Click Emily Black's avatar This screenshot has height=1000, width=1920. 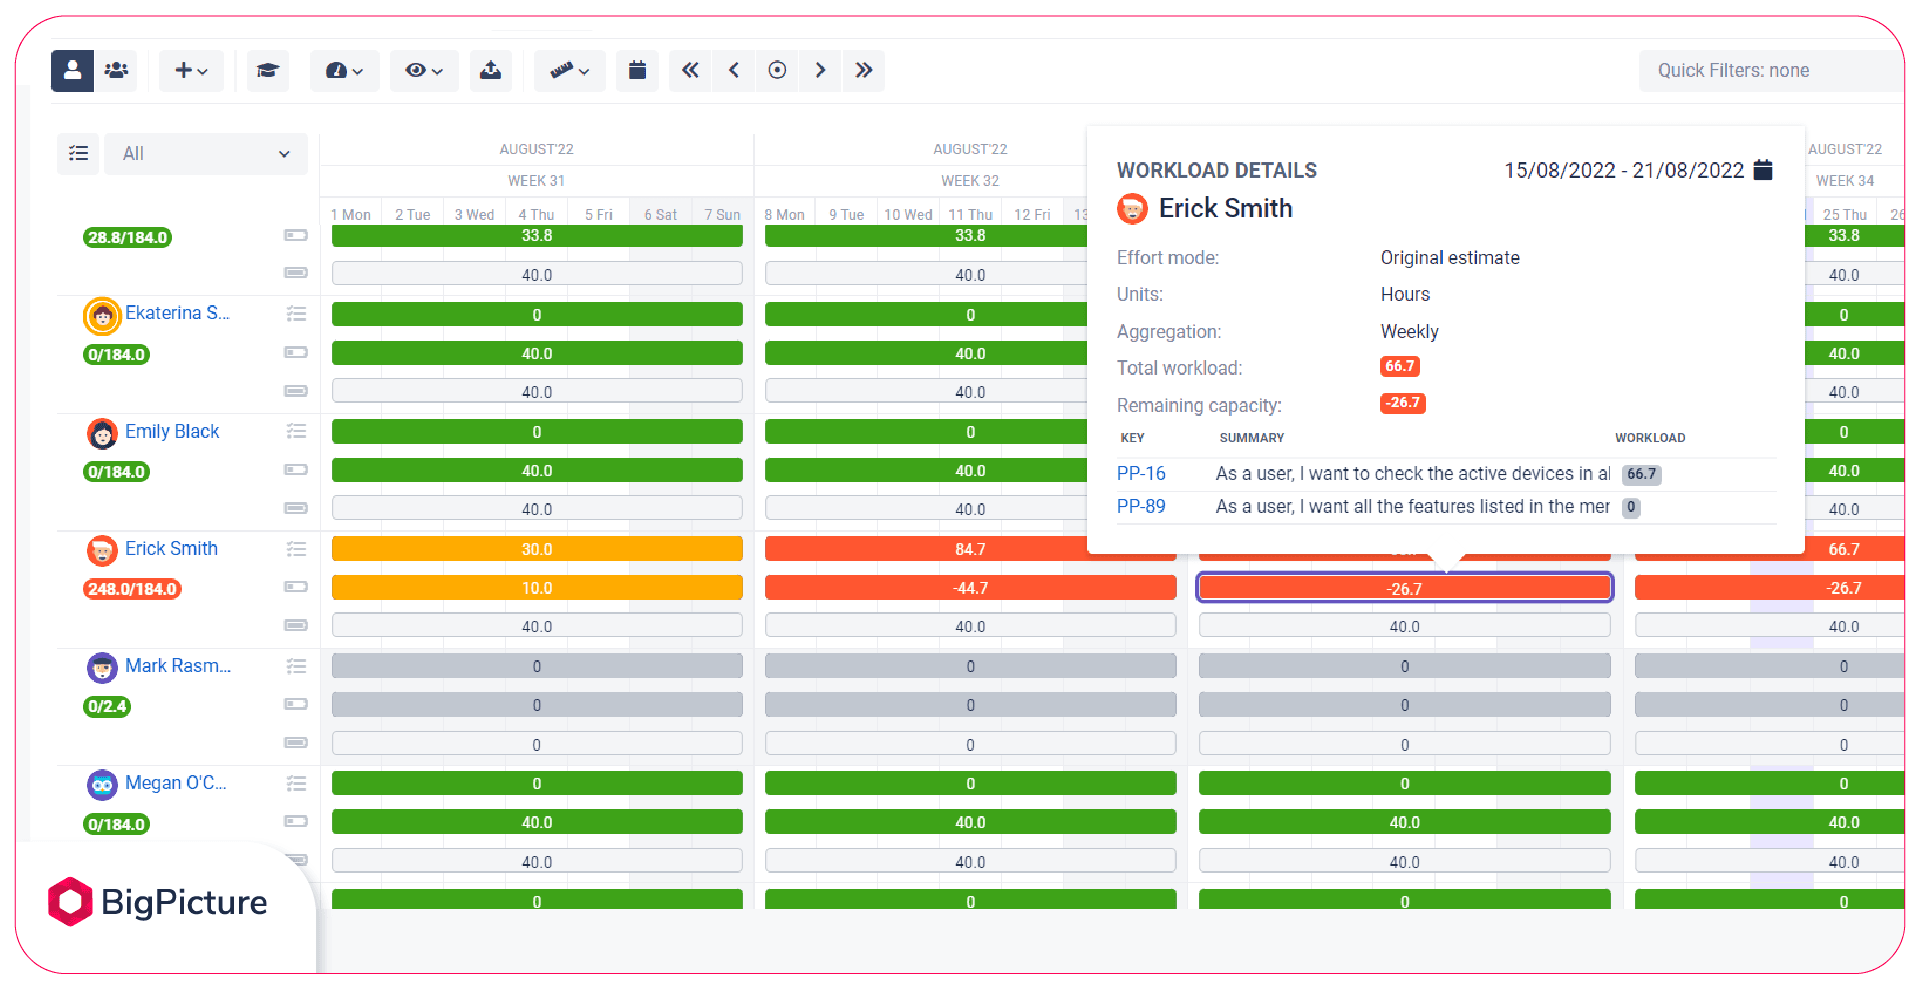[102, 434]
